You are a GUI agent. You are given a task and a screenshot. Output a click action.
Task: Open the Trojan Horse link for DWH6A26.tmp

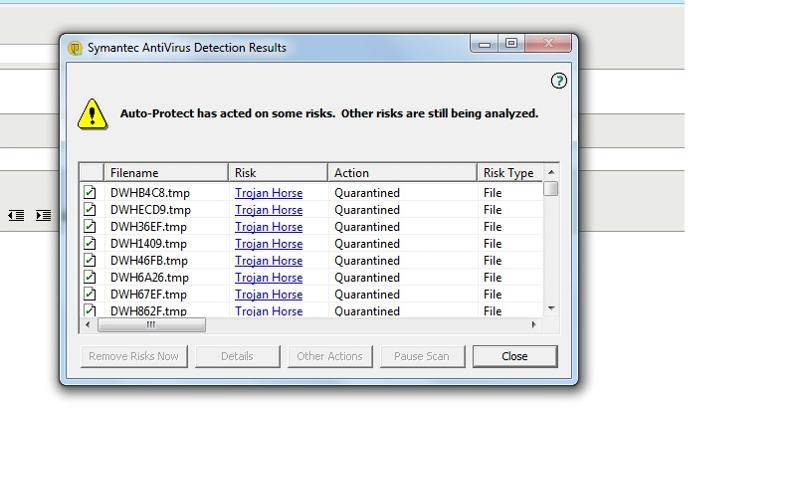(x=268, y=277)
